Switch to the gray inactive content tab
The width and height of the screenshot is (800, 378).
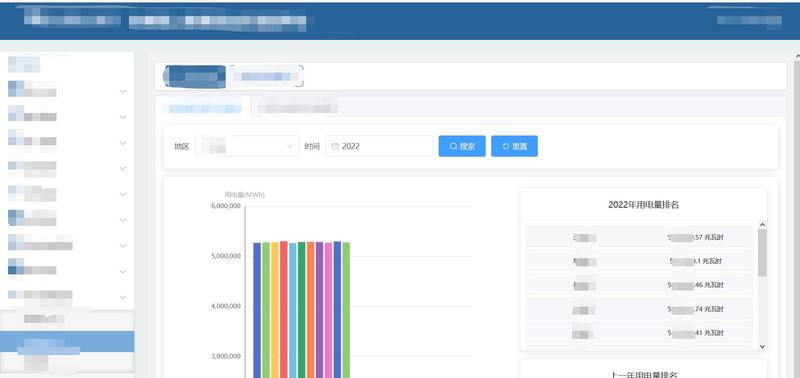click(297, 108)
